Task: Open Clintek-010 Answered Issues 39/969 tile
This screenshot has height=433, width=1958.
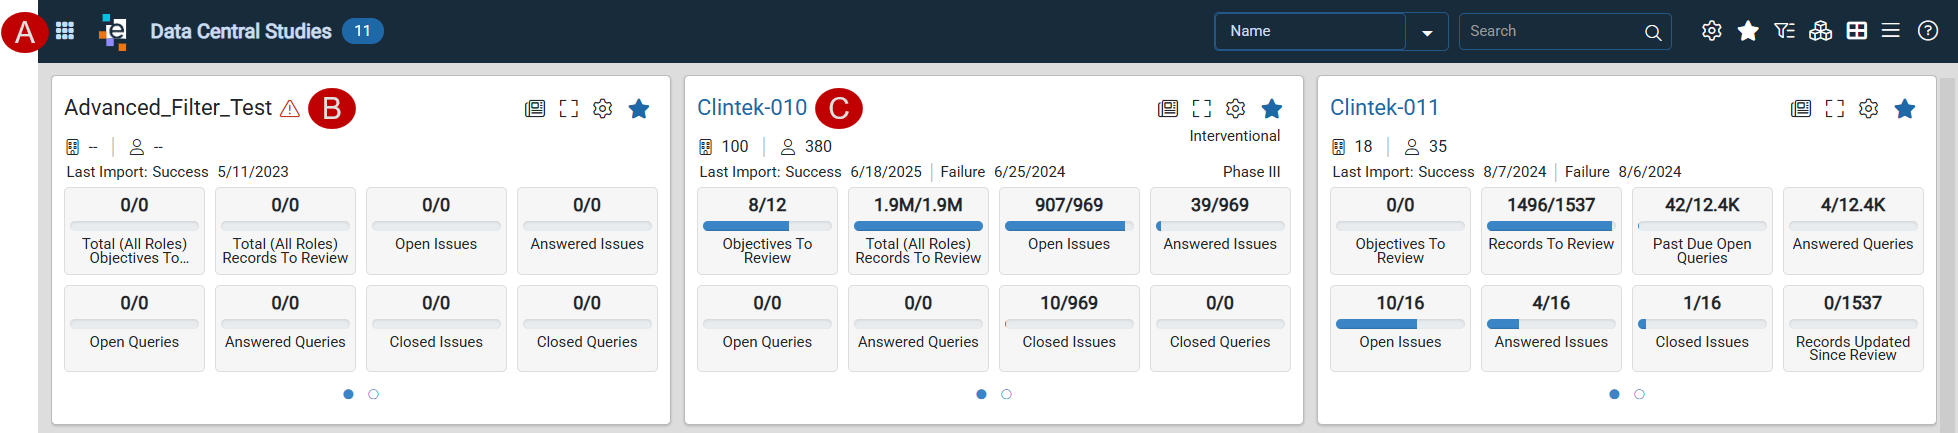Action: 1220,231
